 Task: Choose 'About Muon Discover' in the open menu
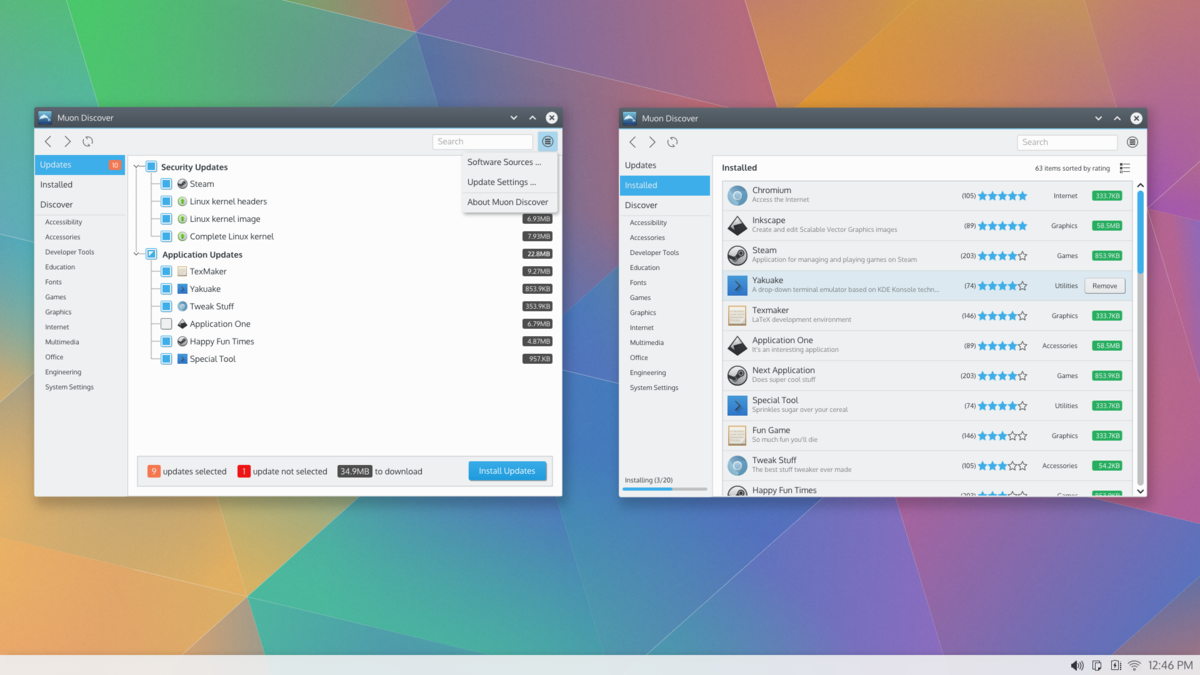point(507,202)
